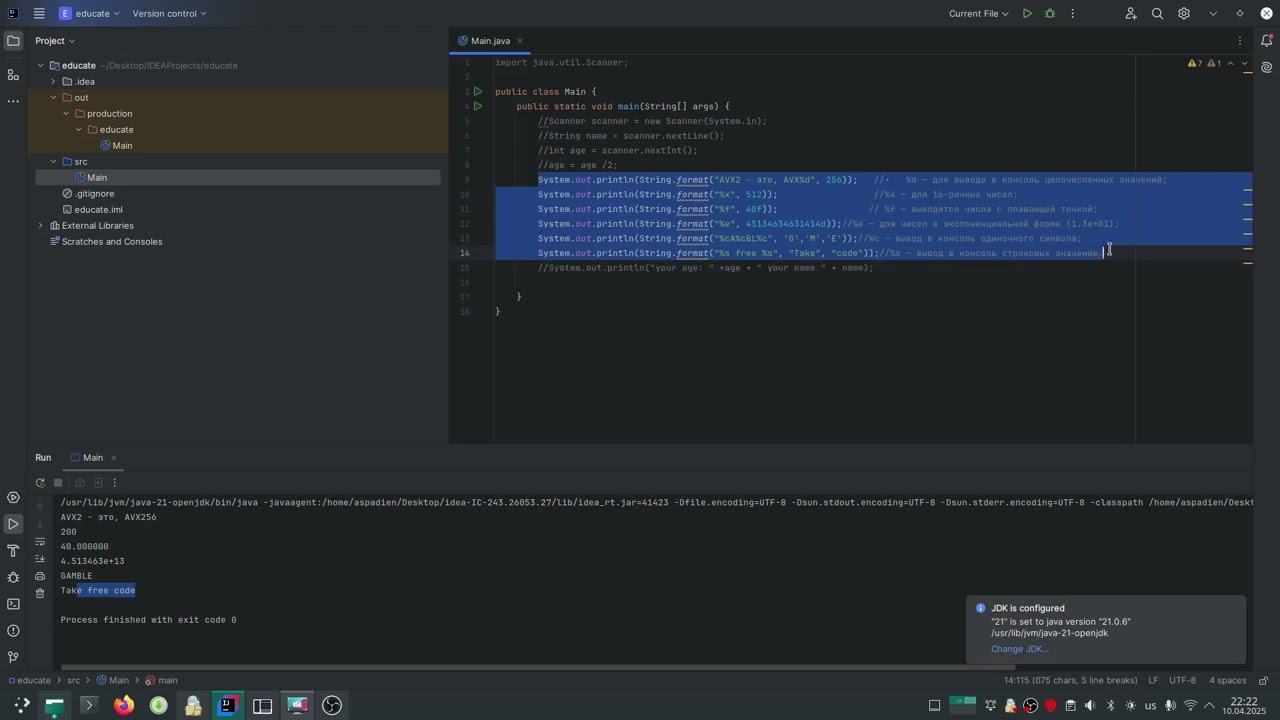Open the Structure tool window icon
The width and height of the screenshot is (1280, 720).
(x=13, y=75)
